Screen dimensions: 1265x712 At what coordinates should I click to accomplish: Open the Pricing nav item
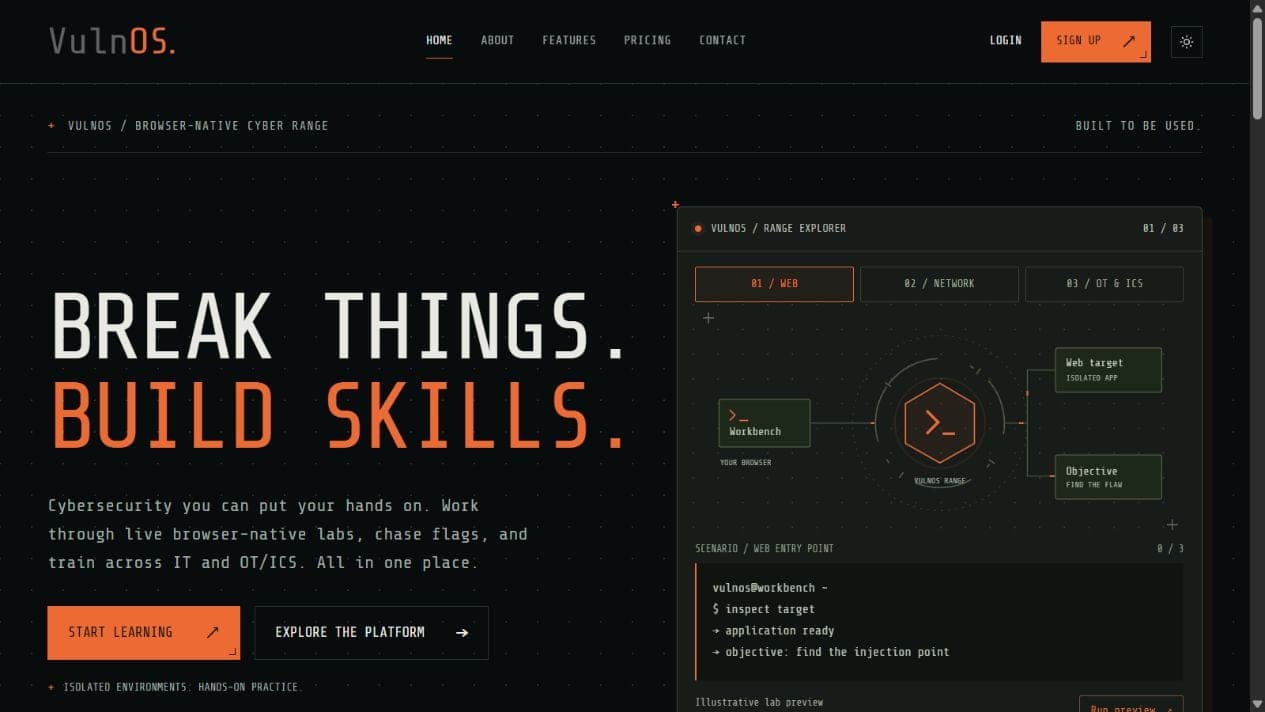[x=647, y=40]
